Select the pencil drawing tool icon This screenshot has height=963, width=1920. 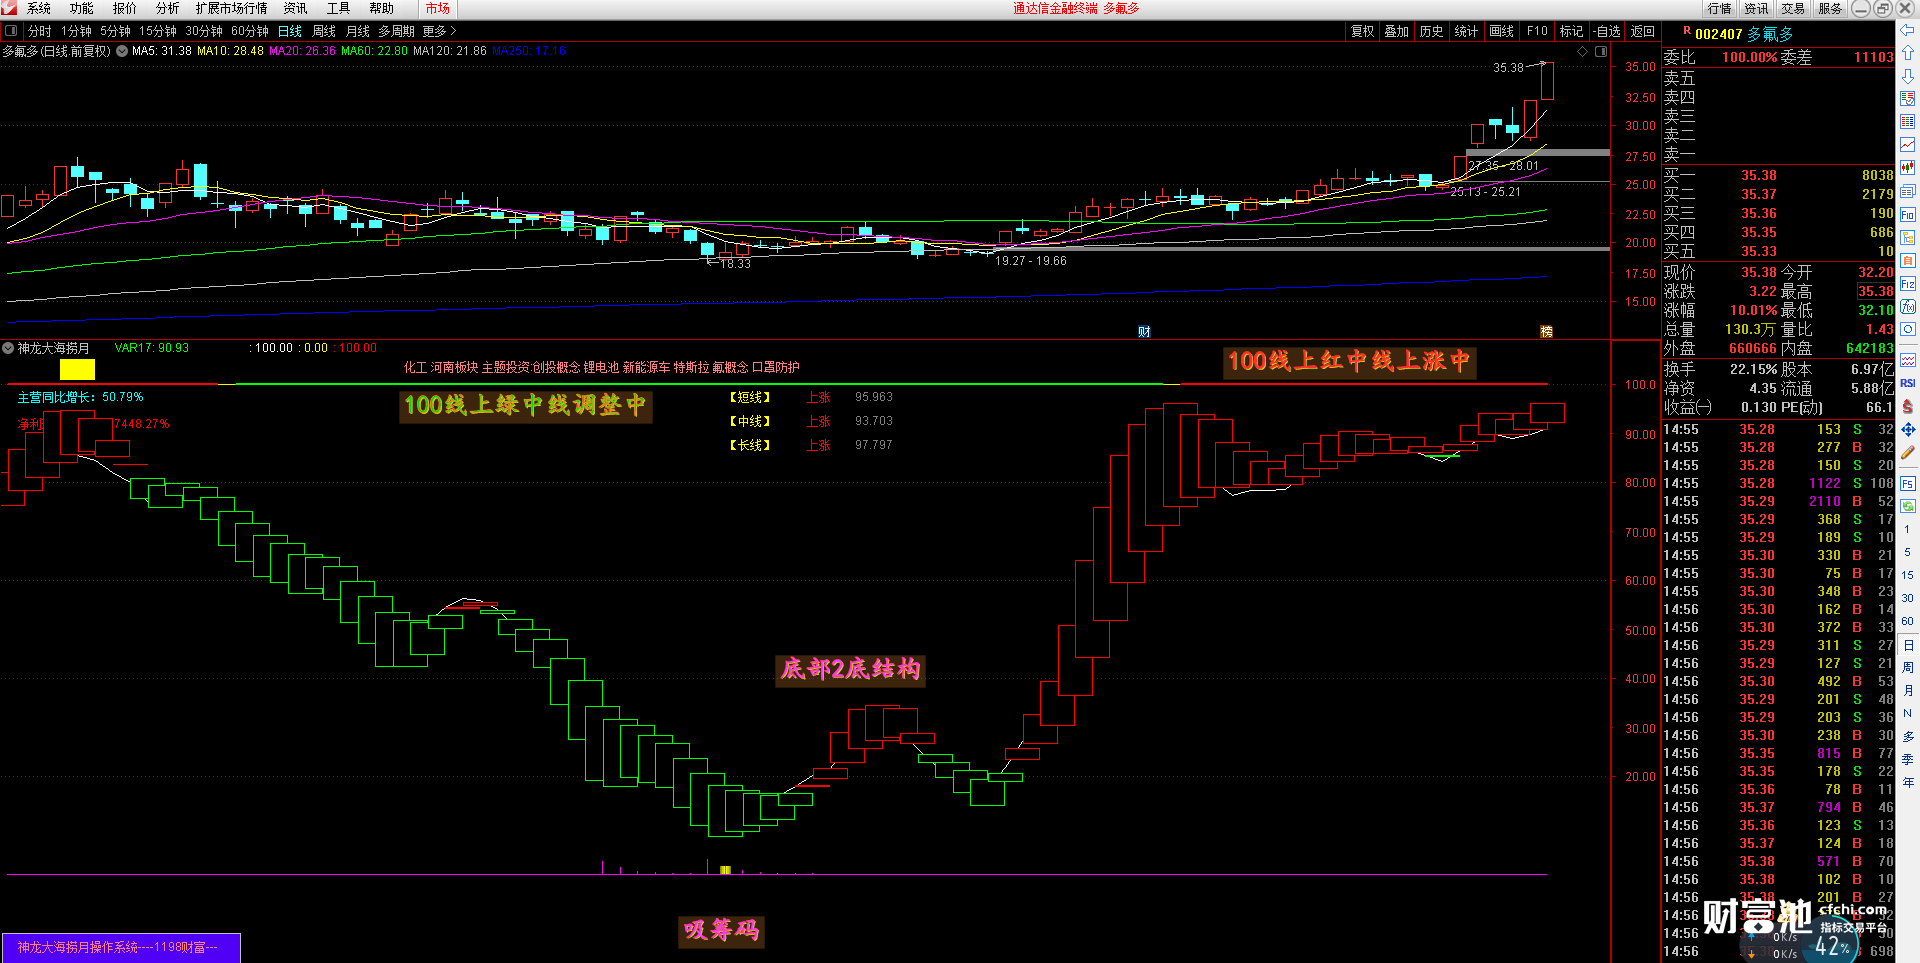point(1907,452)
